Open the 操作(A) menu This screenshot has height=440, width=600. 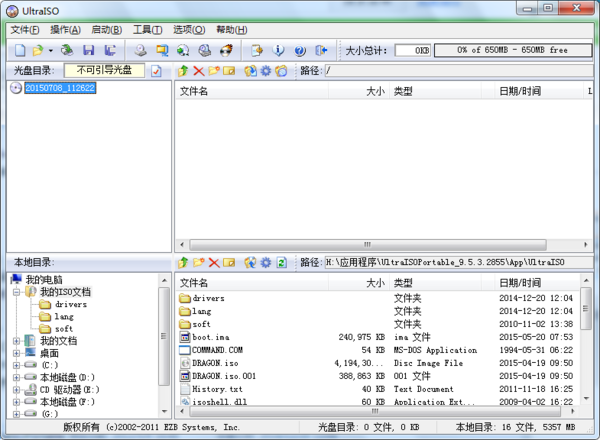65,30
